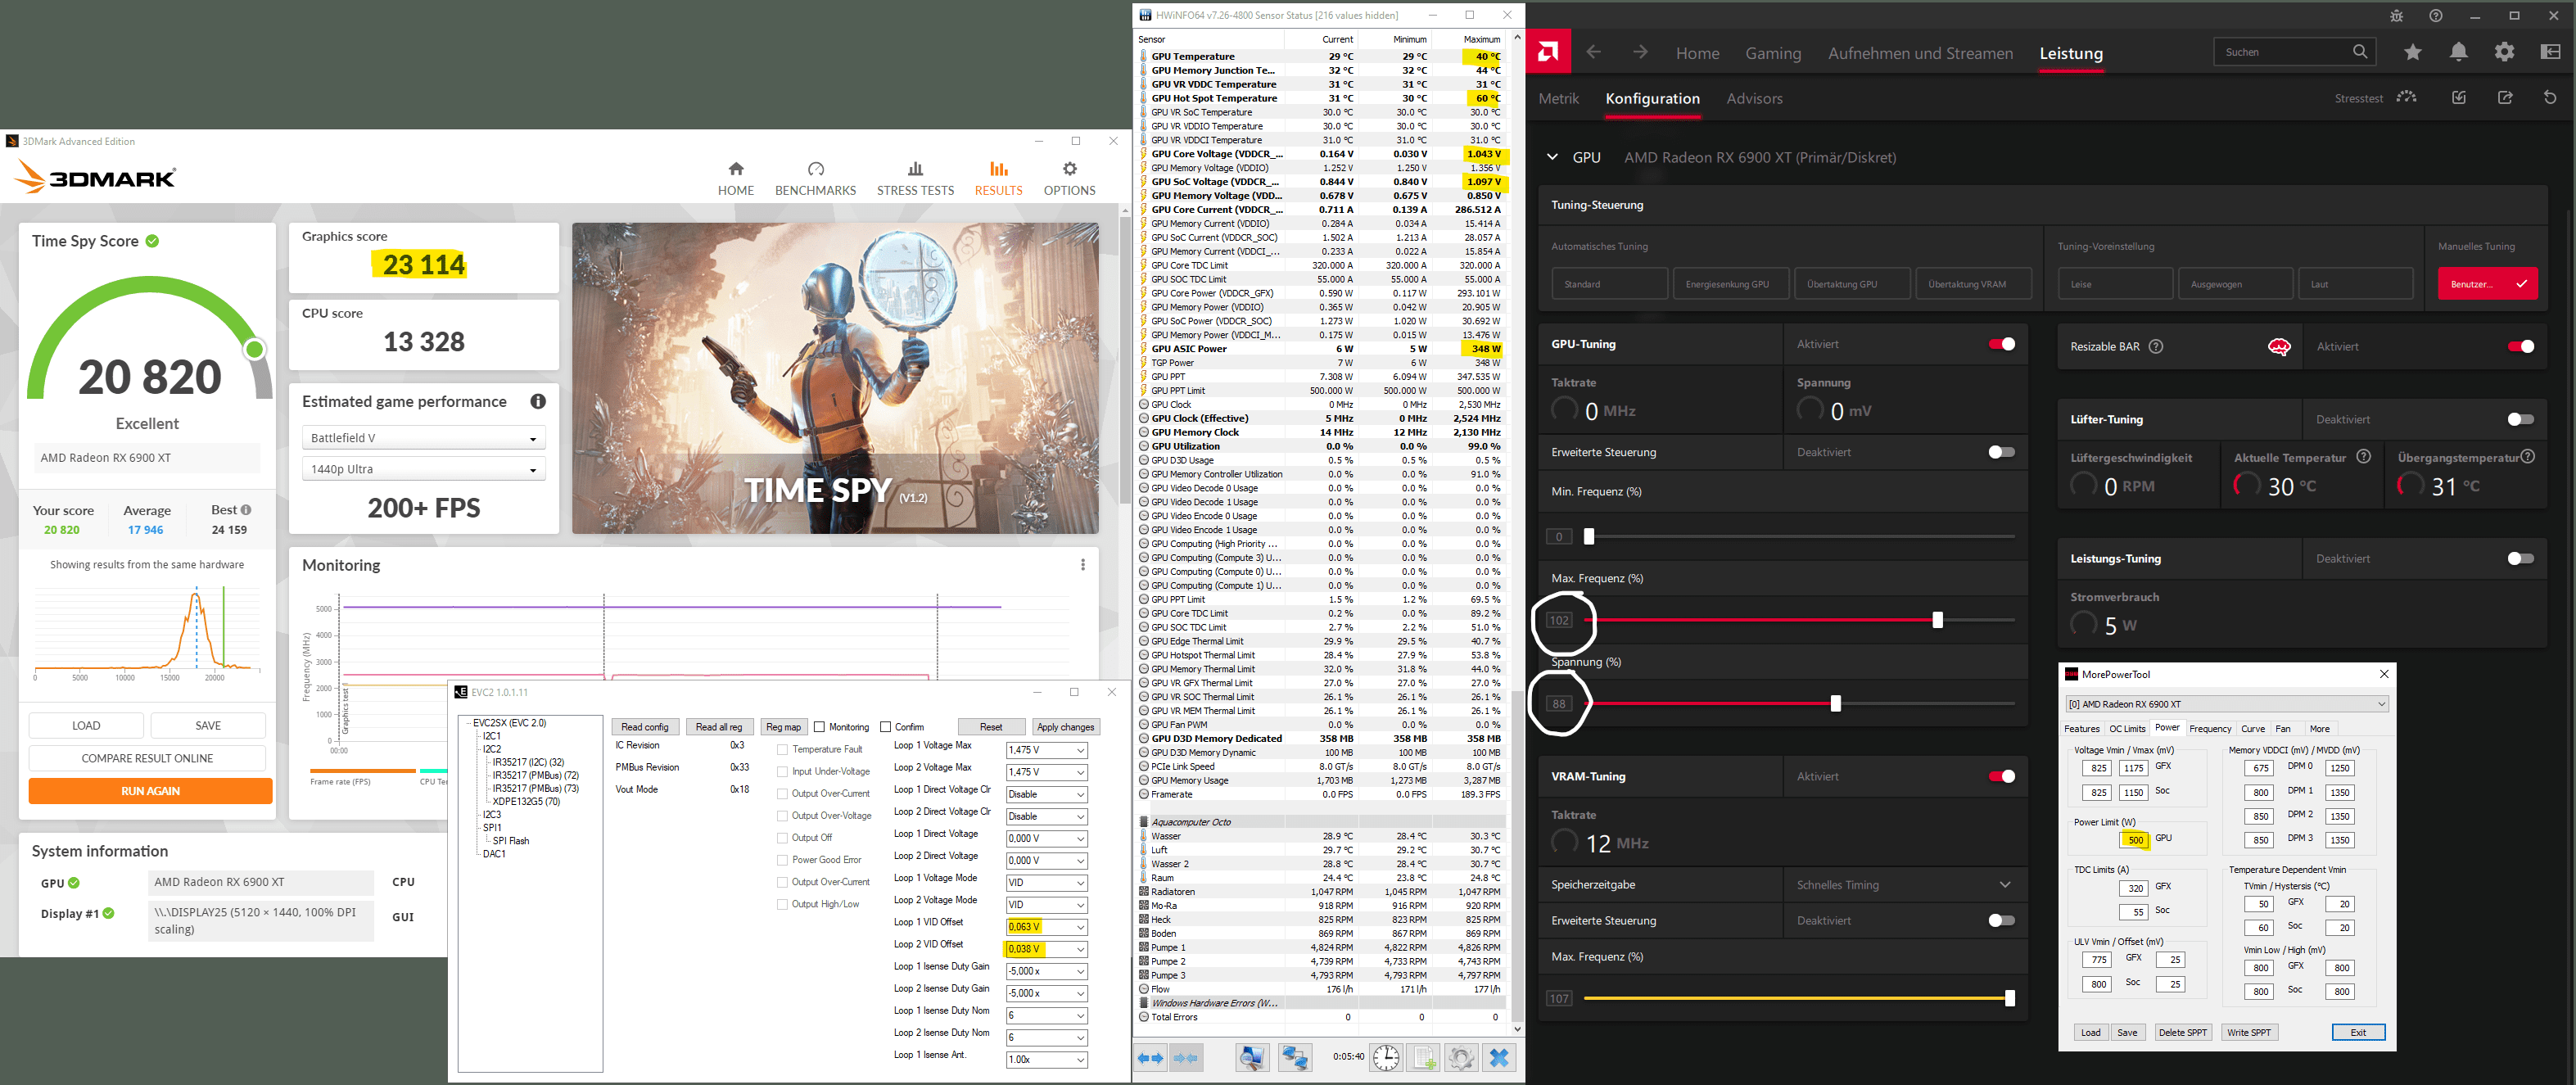Toggle VRAM-Tuning Aktiviert switch
This screenshot has height=1085, width=2576.
click(2002, 776)
